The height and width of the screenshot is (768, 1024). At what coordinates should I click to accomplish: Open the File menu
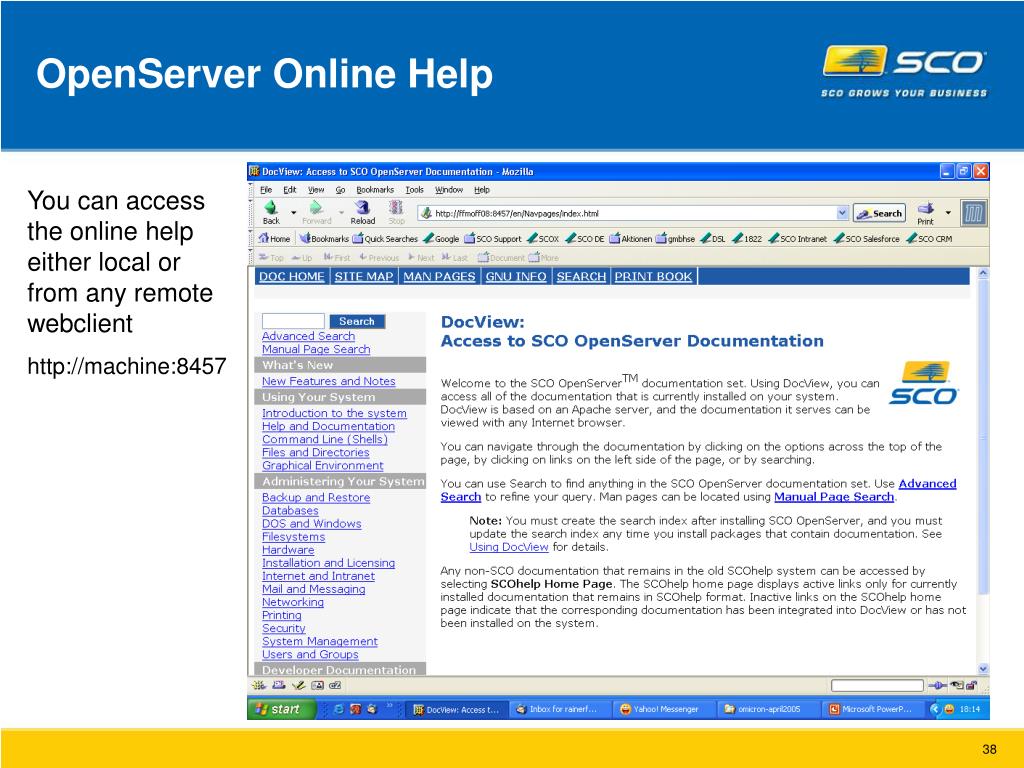[x=266, y=190]
